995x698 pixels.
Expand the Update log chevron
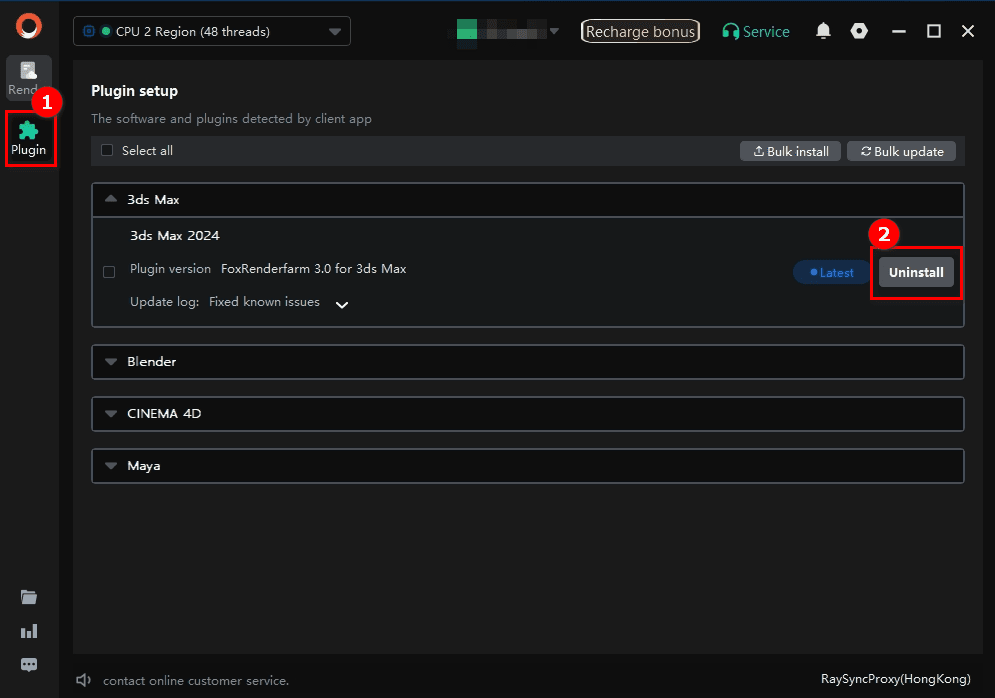click(x=341, y=305)
